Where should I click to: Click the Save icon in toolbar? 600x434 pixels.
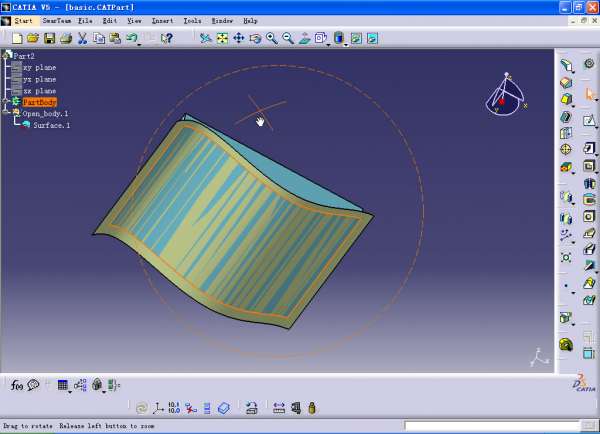pos(49,38)
